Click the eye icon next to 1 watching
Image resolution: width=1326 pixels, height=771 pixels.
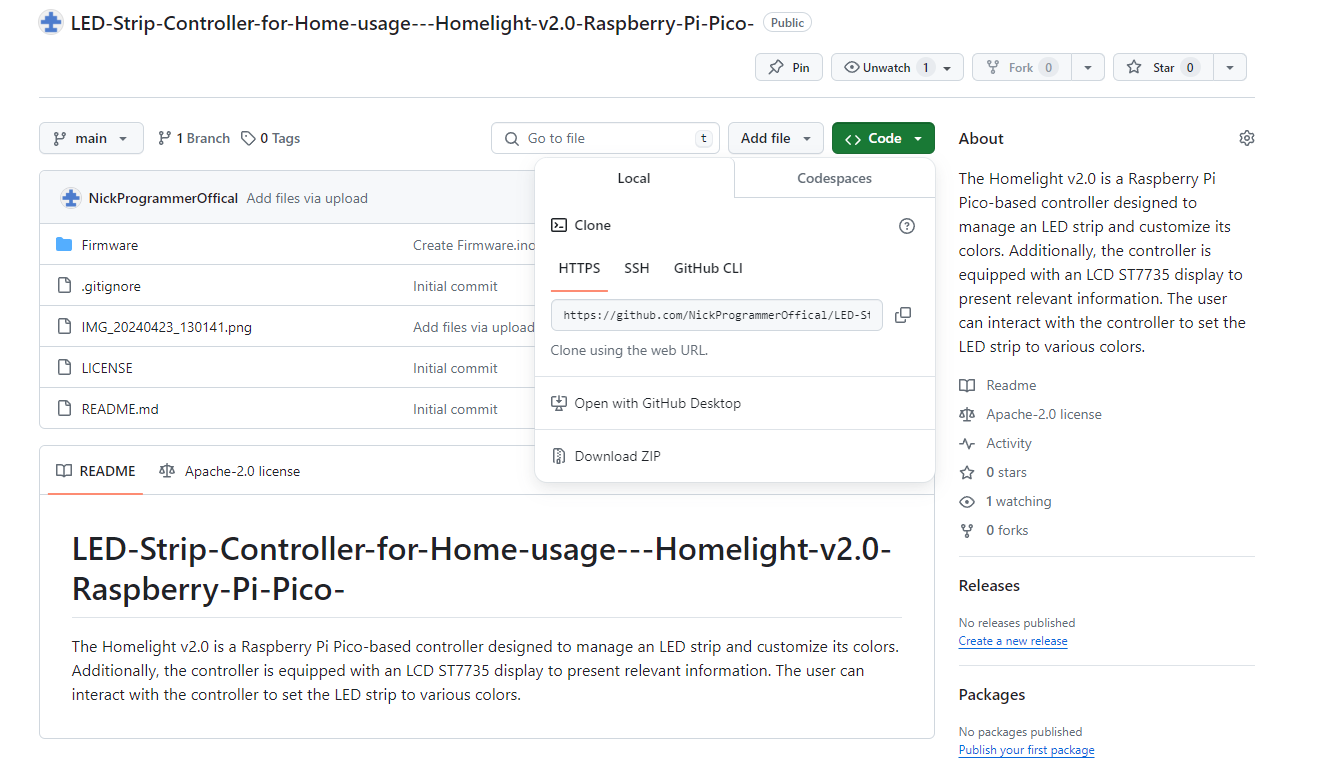[967, 501]
